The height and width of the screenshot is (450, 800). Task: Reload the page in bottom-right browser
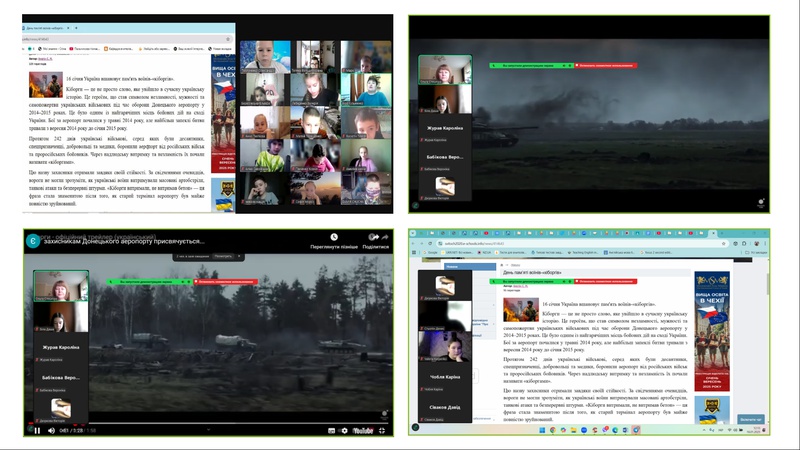[x=430, y=243]
